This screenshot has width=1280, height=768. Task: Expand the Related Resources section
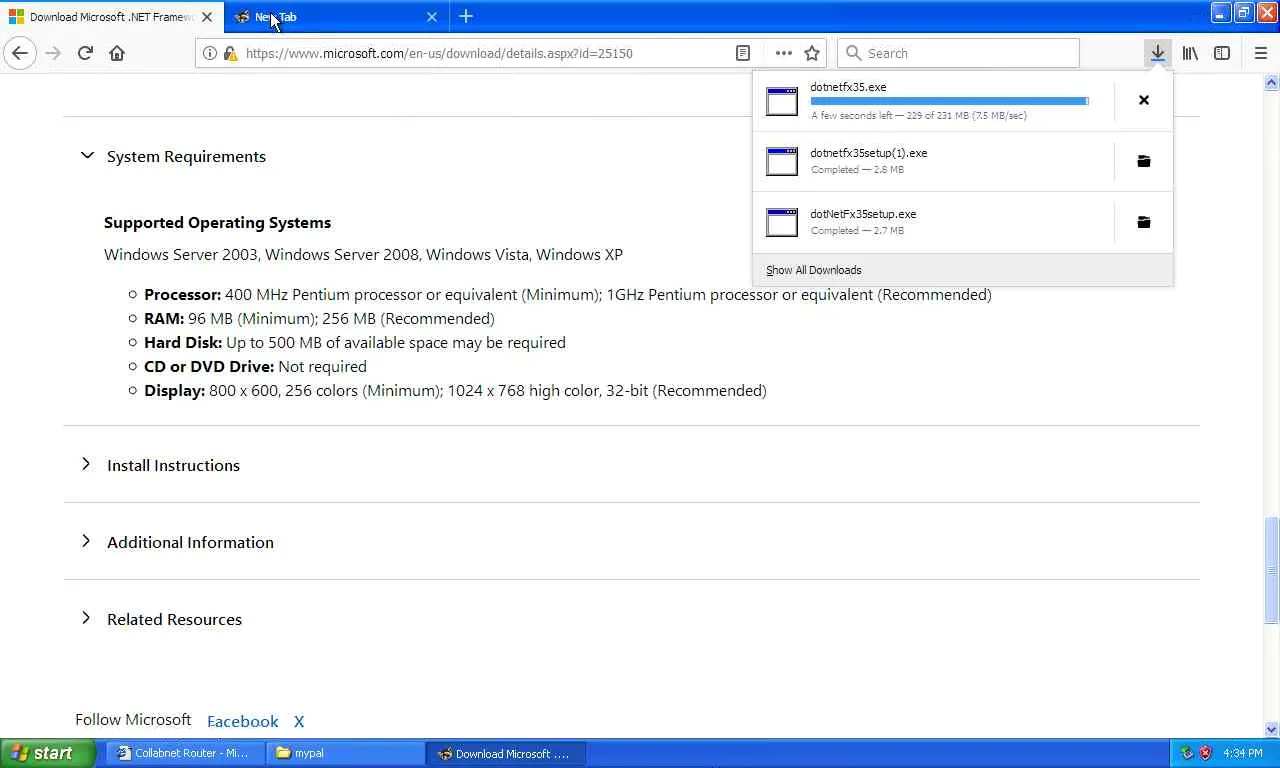pyautogui.click(x=86, y=618)
